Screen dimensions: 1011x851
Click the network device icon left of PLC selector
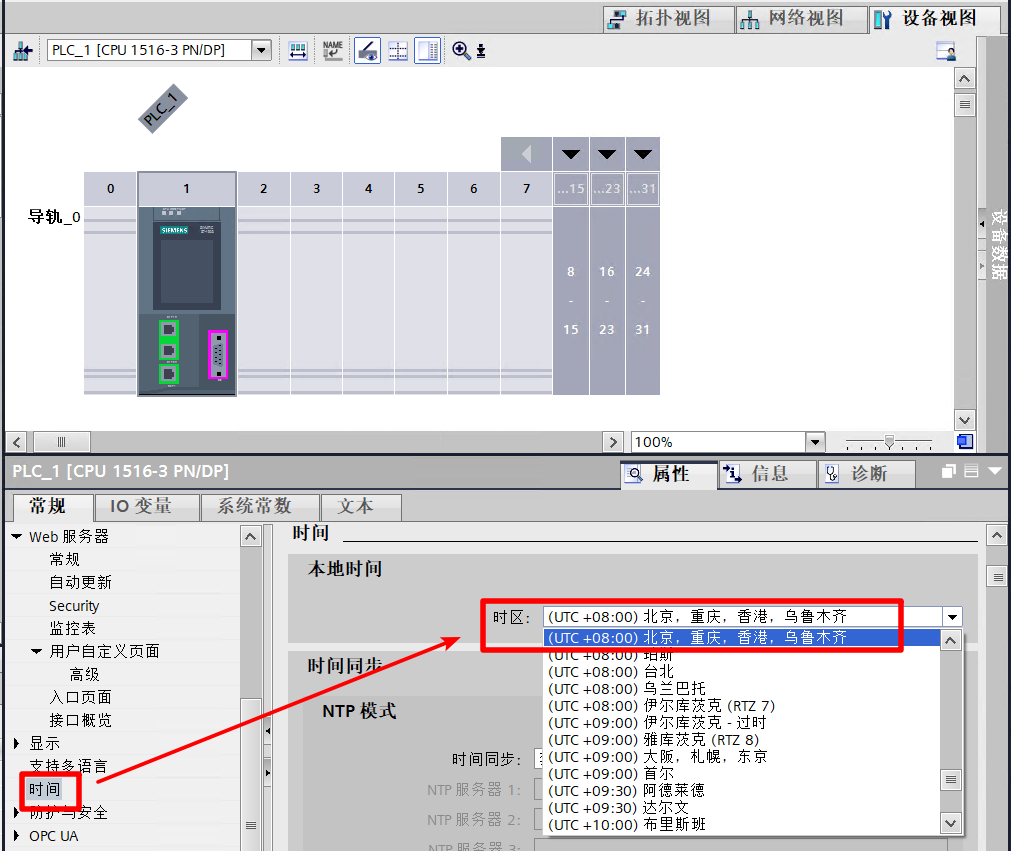(x=23, y=51)
